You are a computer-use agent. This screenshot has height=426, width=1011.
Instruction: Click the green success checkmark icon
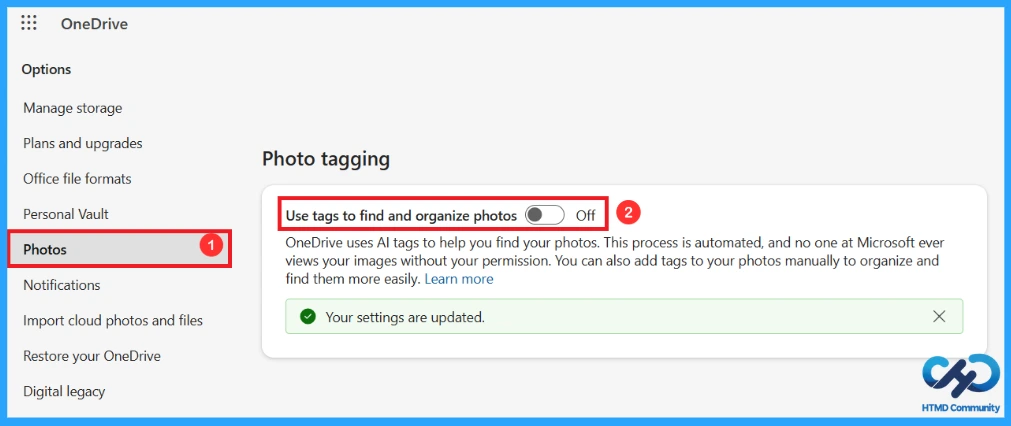(308, 316)
